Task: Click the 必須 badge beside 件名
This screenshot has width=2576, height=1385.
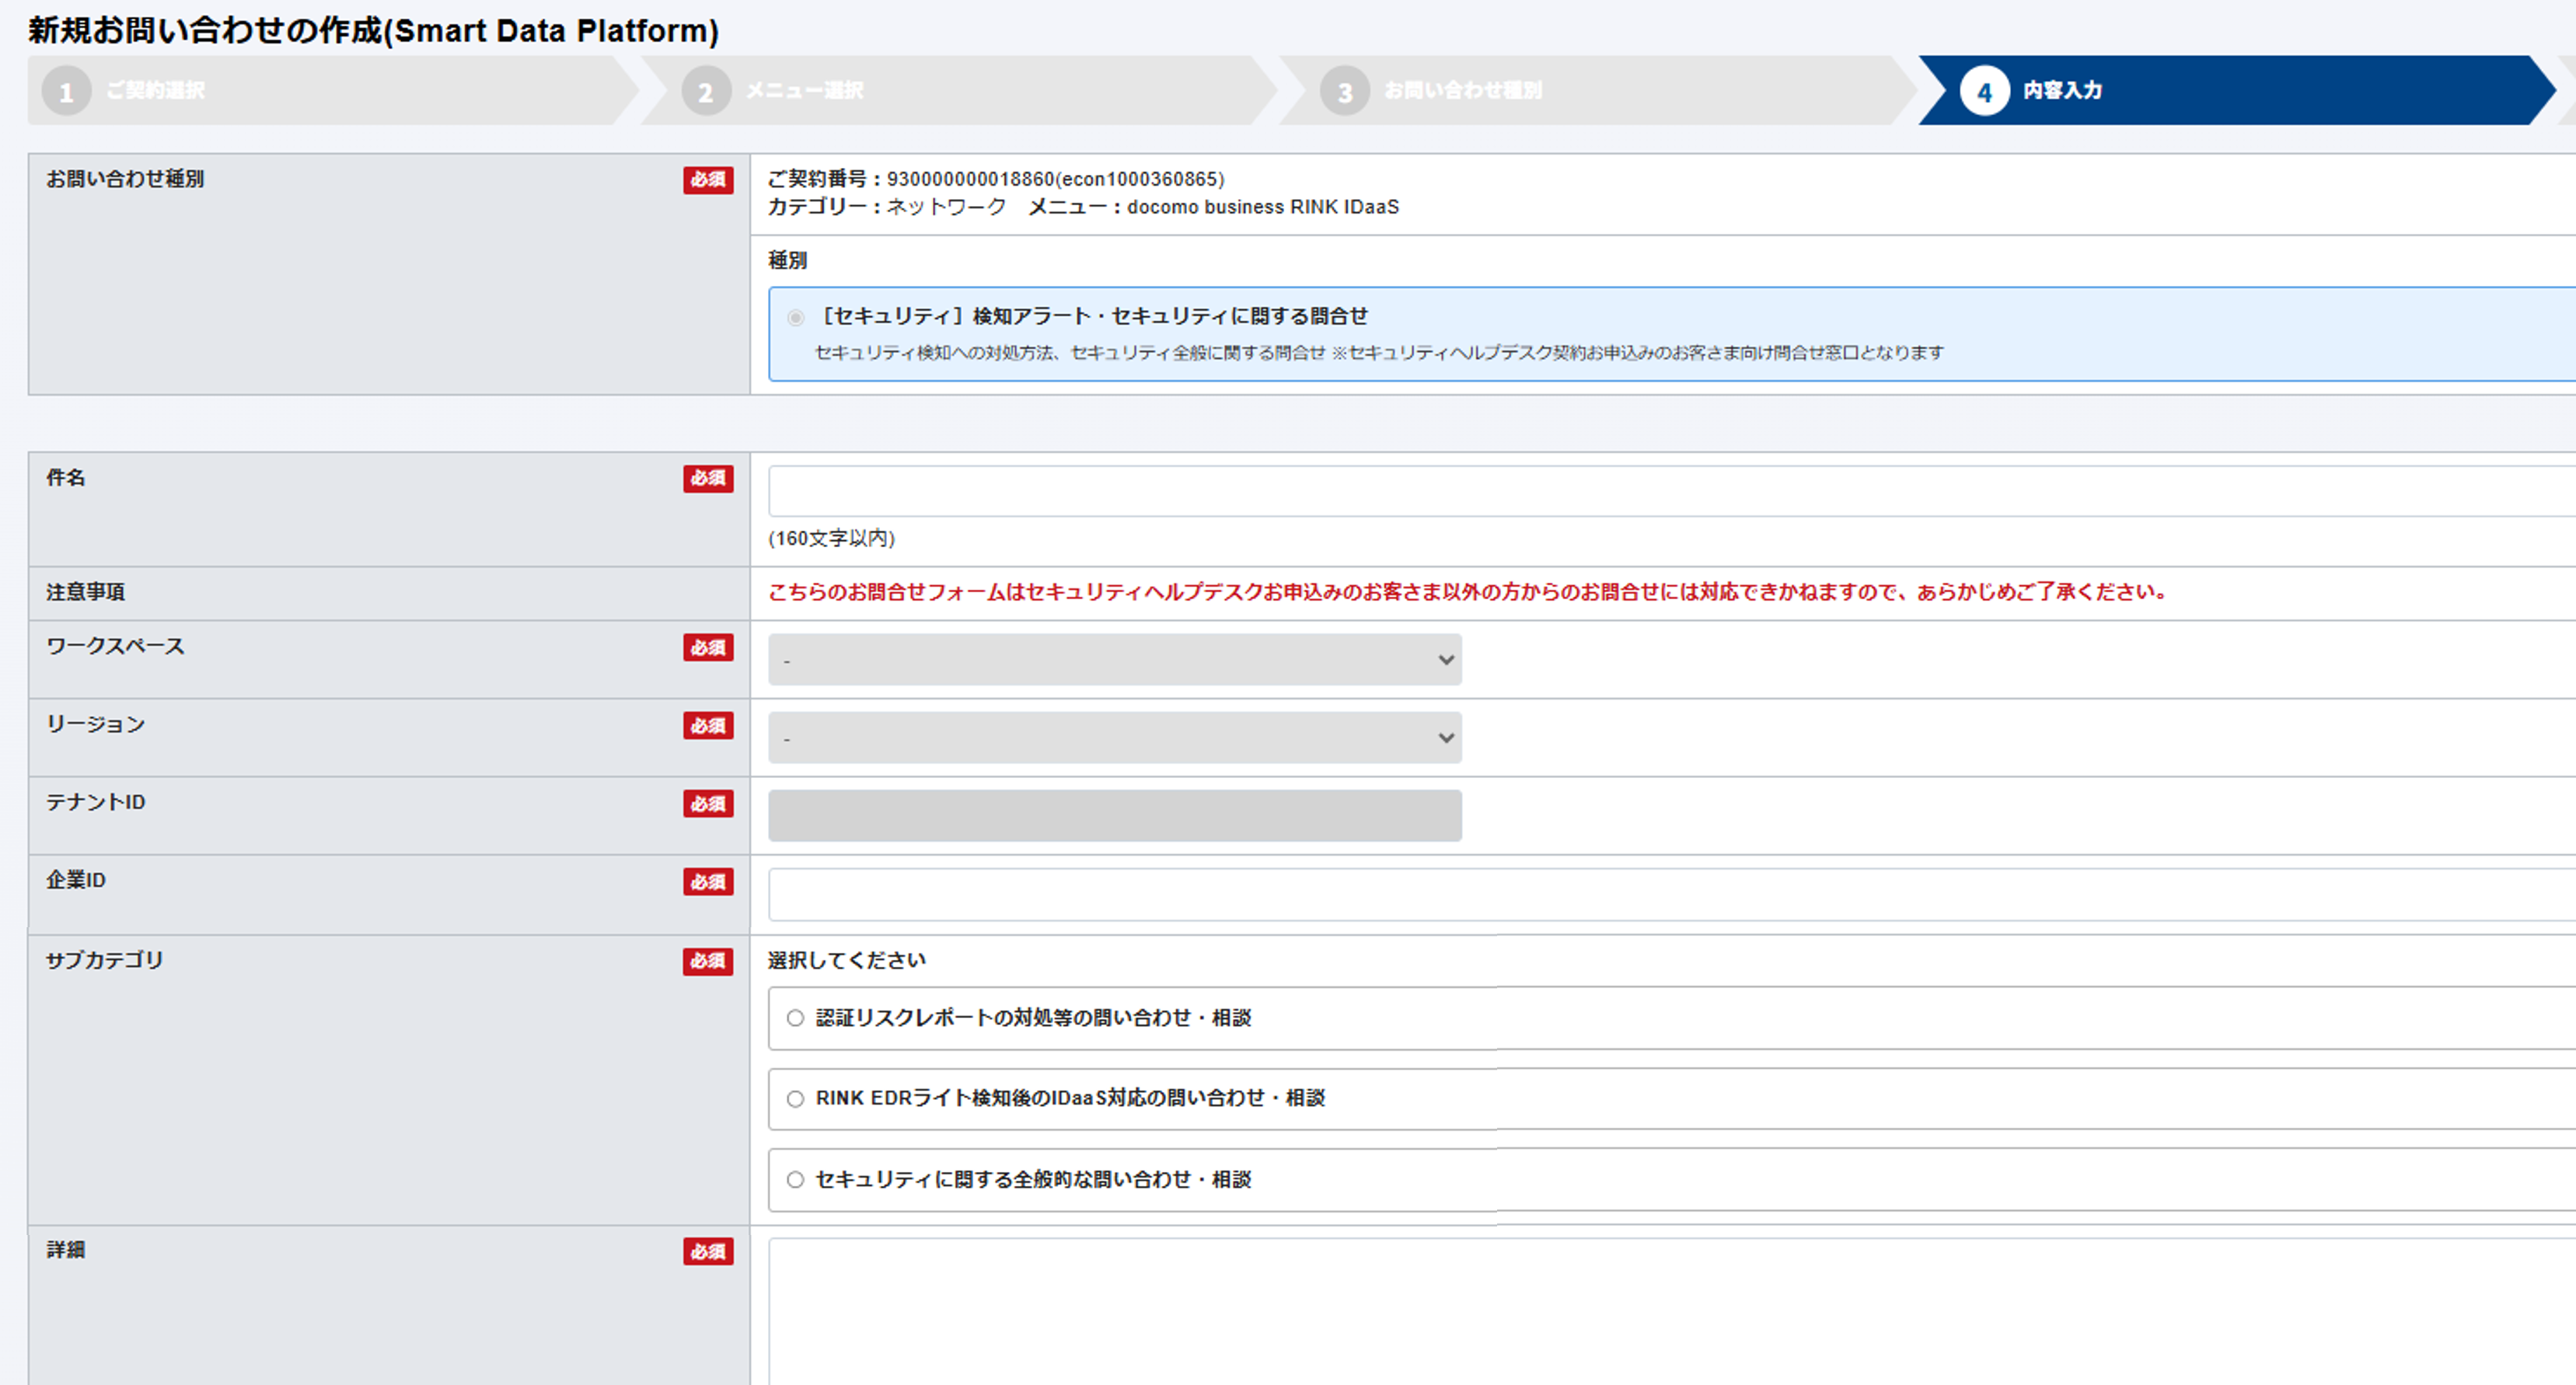Action: (708, 478)
